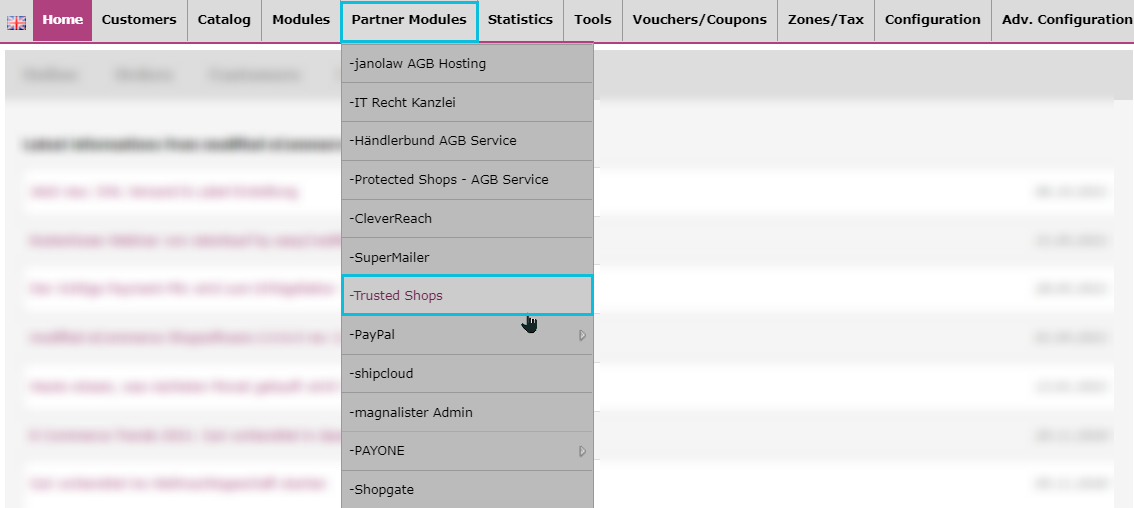Select the shipcloud menu item
The width and height of the screenshot is (1134, 508).
(467, 373)
